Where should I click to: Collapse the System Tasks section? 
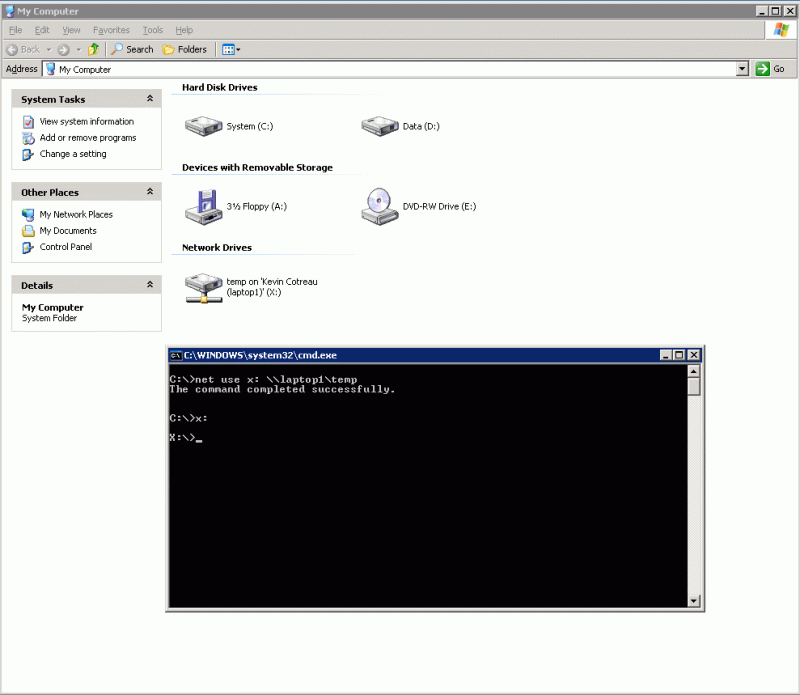pos(151,98)
